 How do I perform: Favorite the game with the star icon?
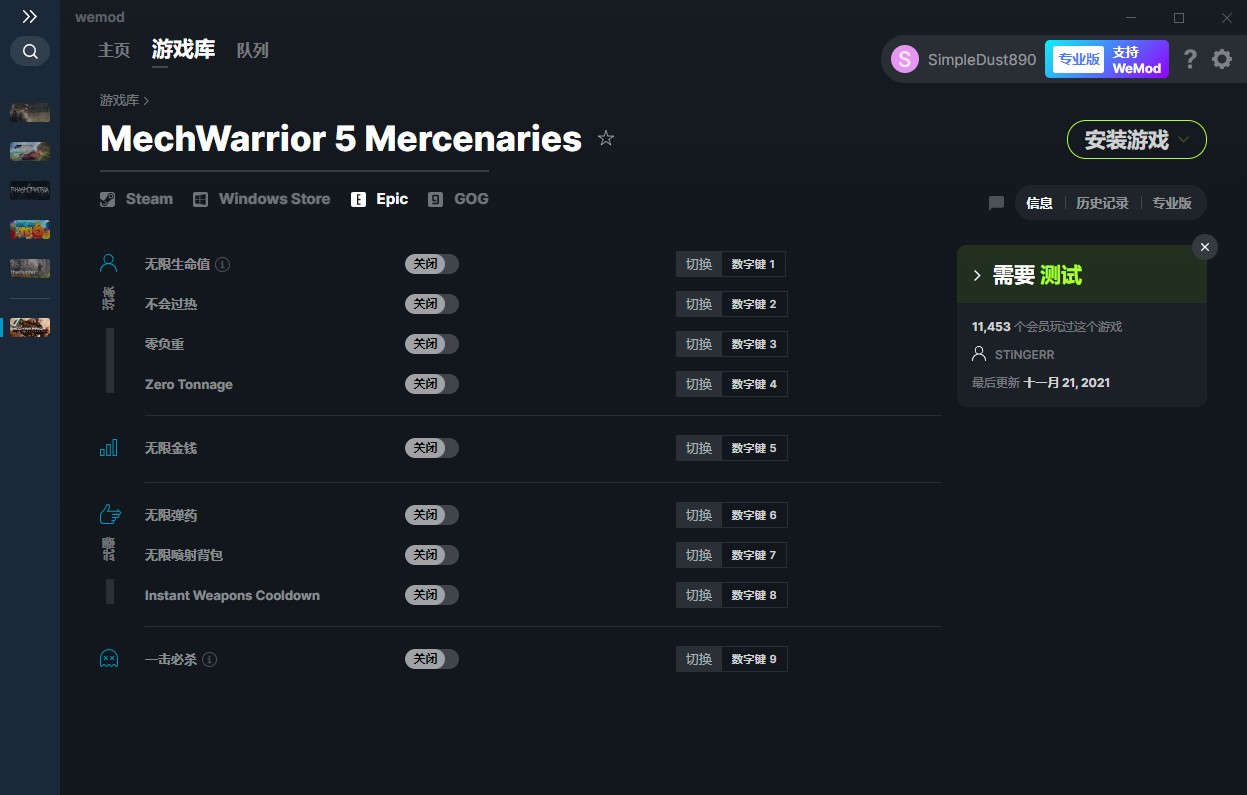point(606,138)
